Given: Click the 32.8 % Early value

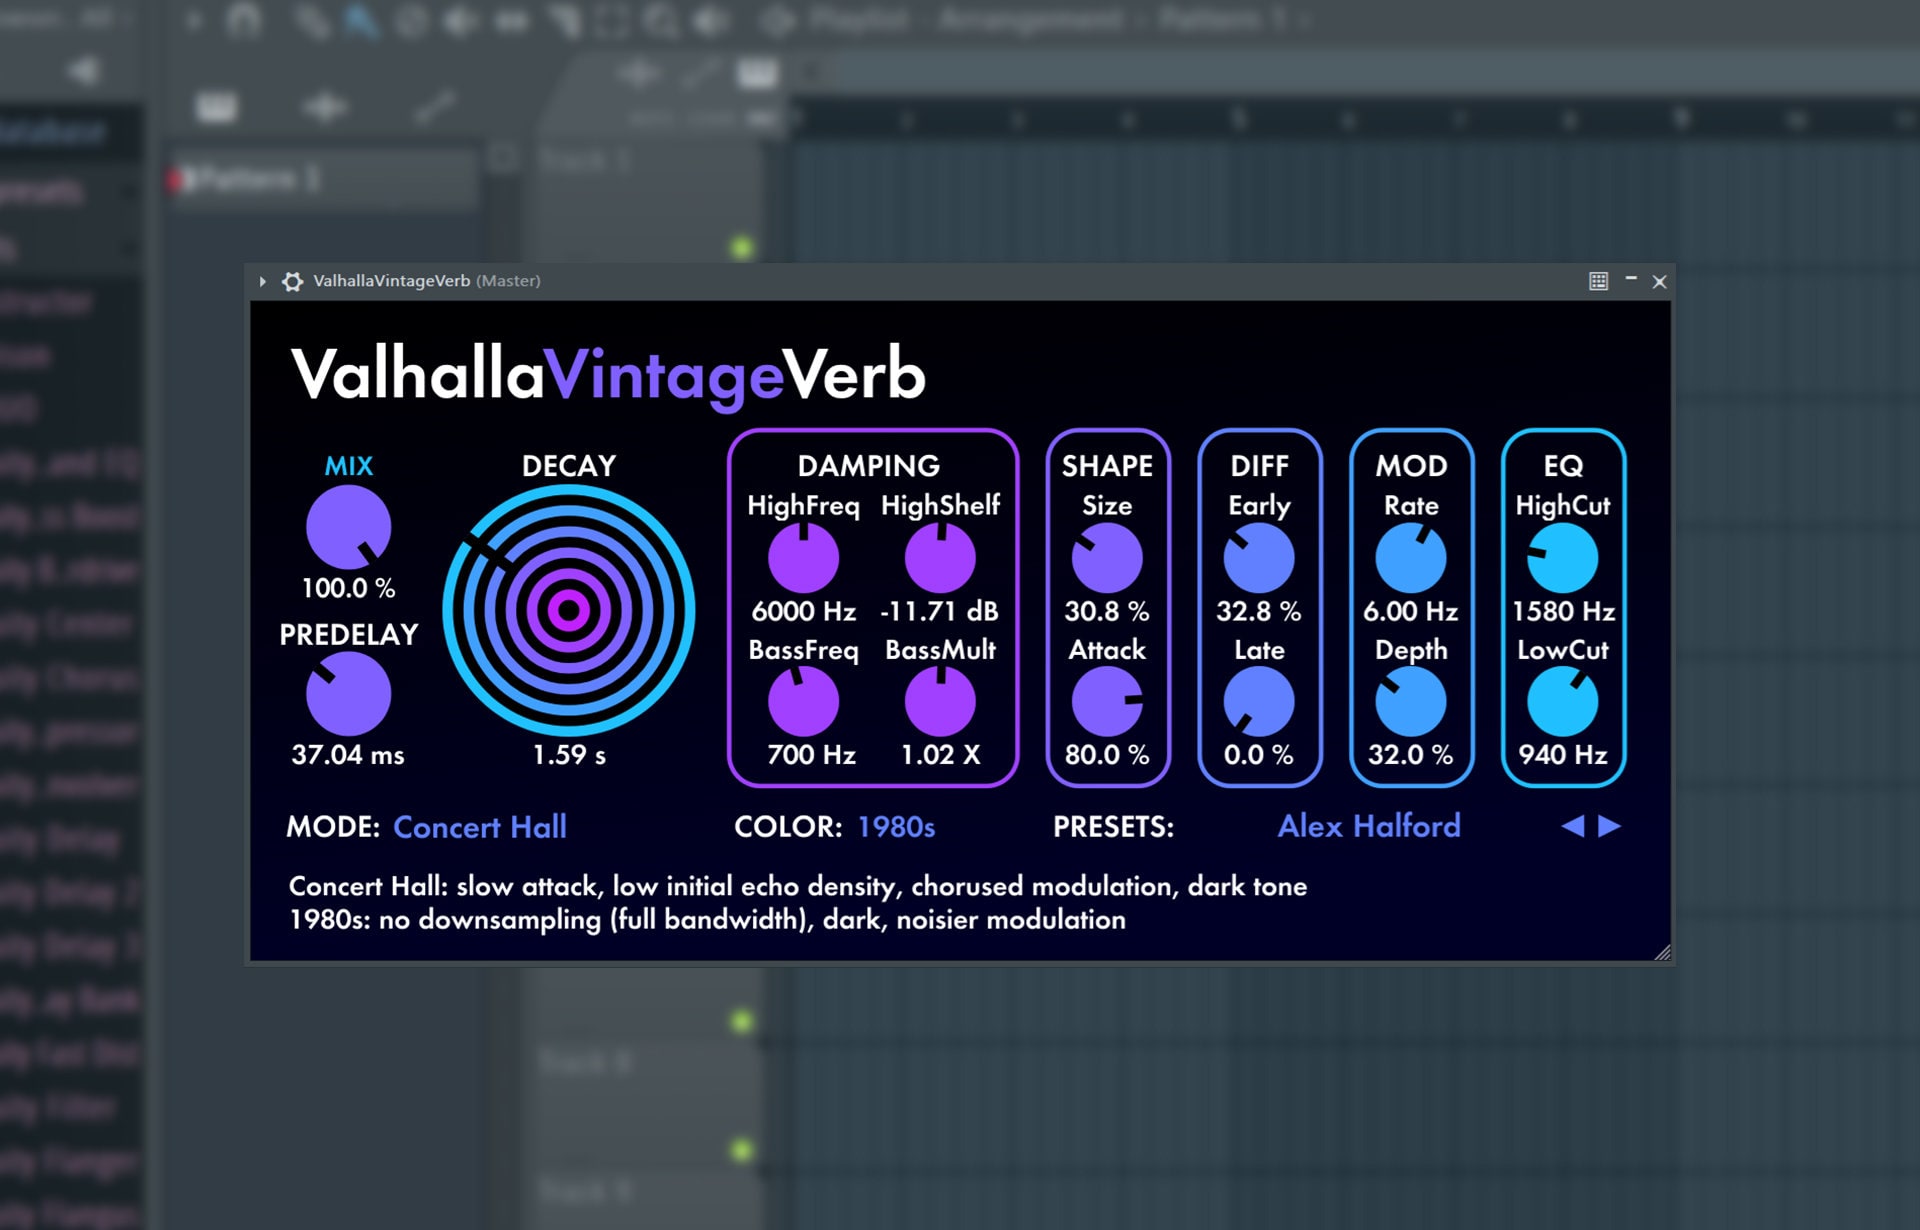Looking at the screenshot, I should [x=1259, y=611].
